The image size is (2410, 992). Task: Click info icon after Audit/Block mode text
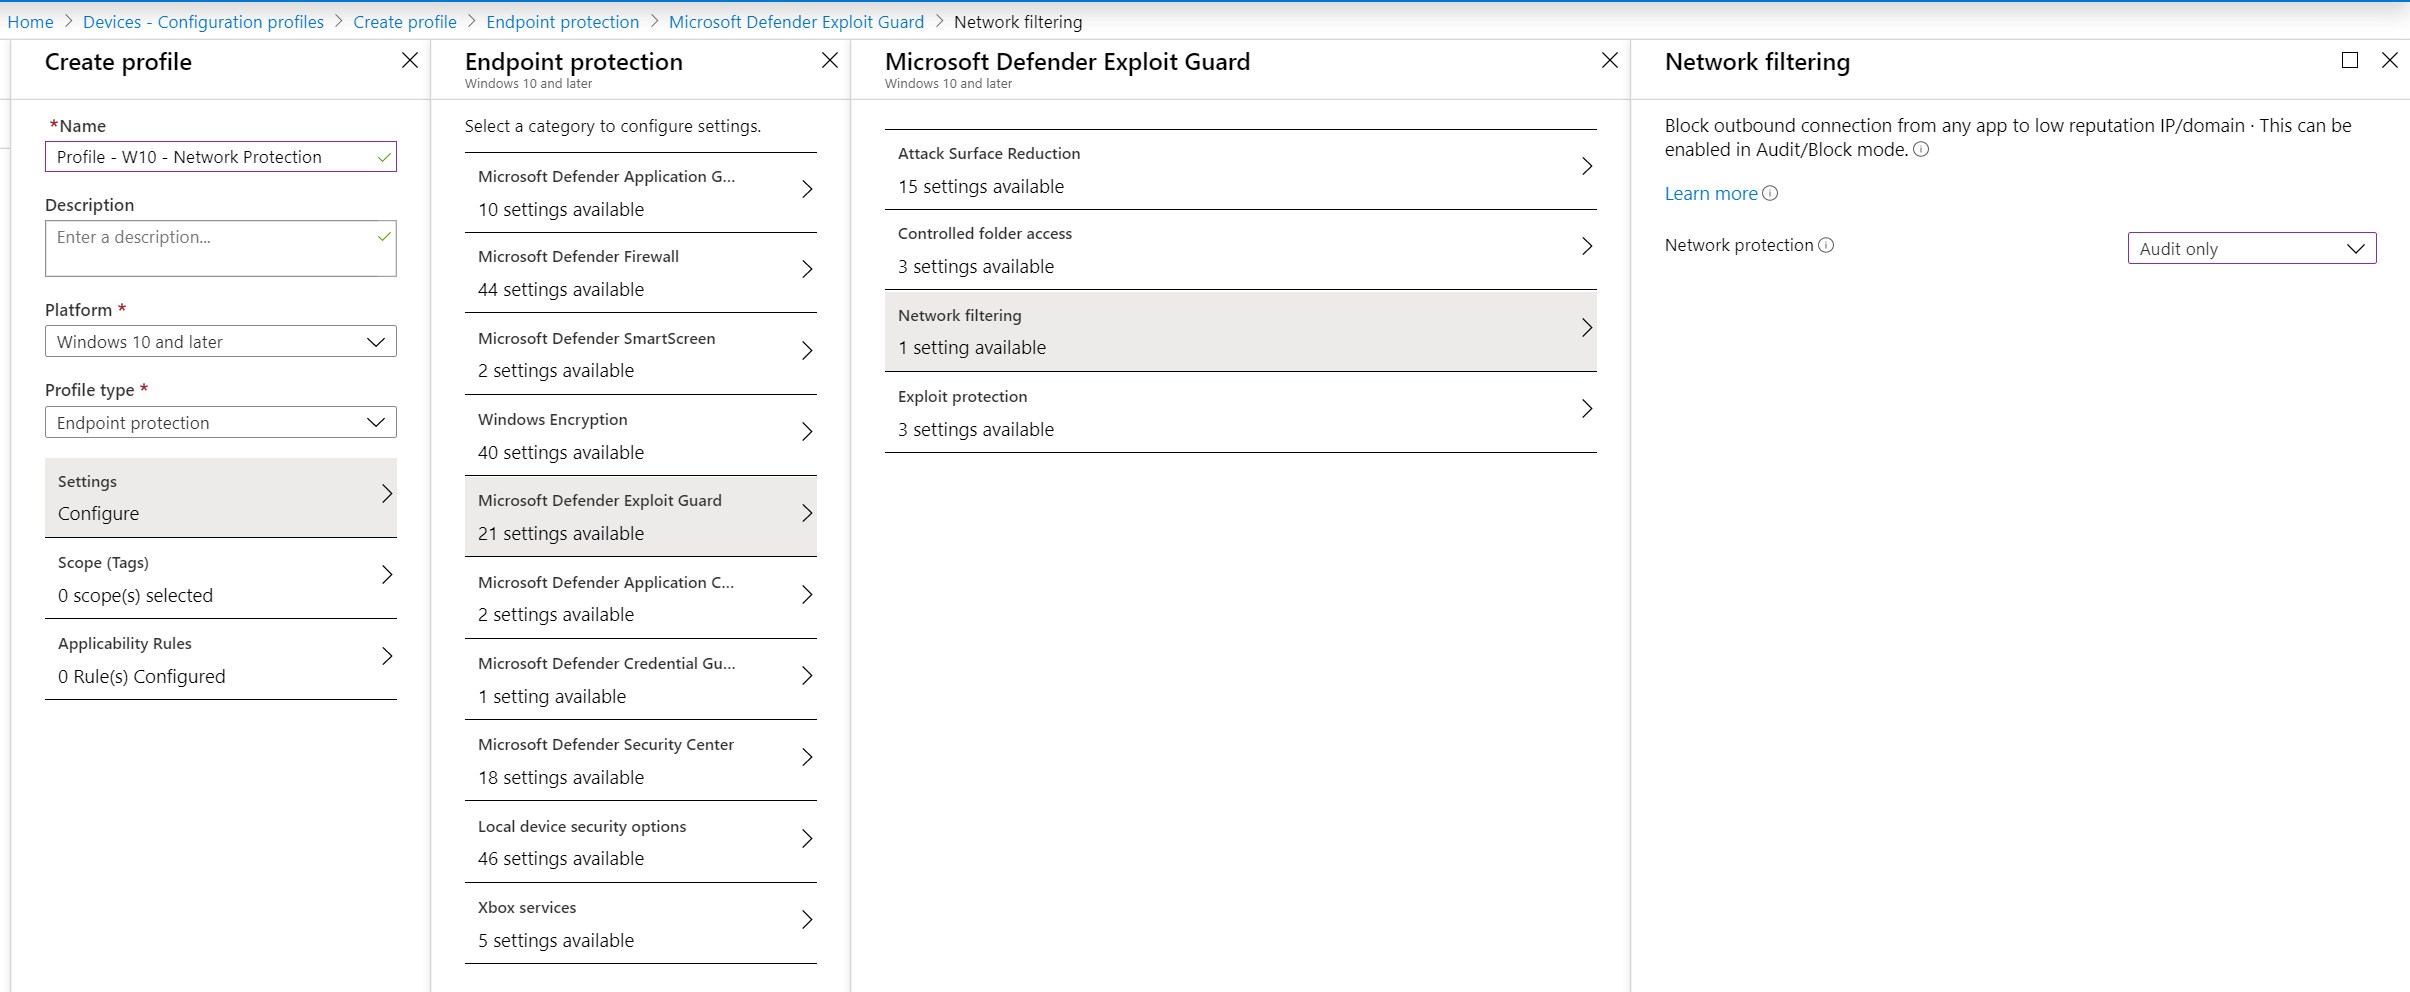point(1921,150)
